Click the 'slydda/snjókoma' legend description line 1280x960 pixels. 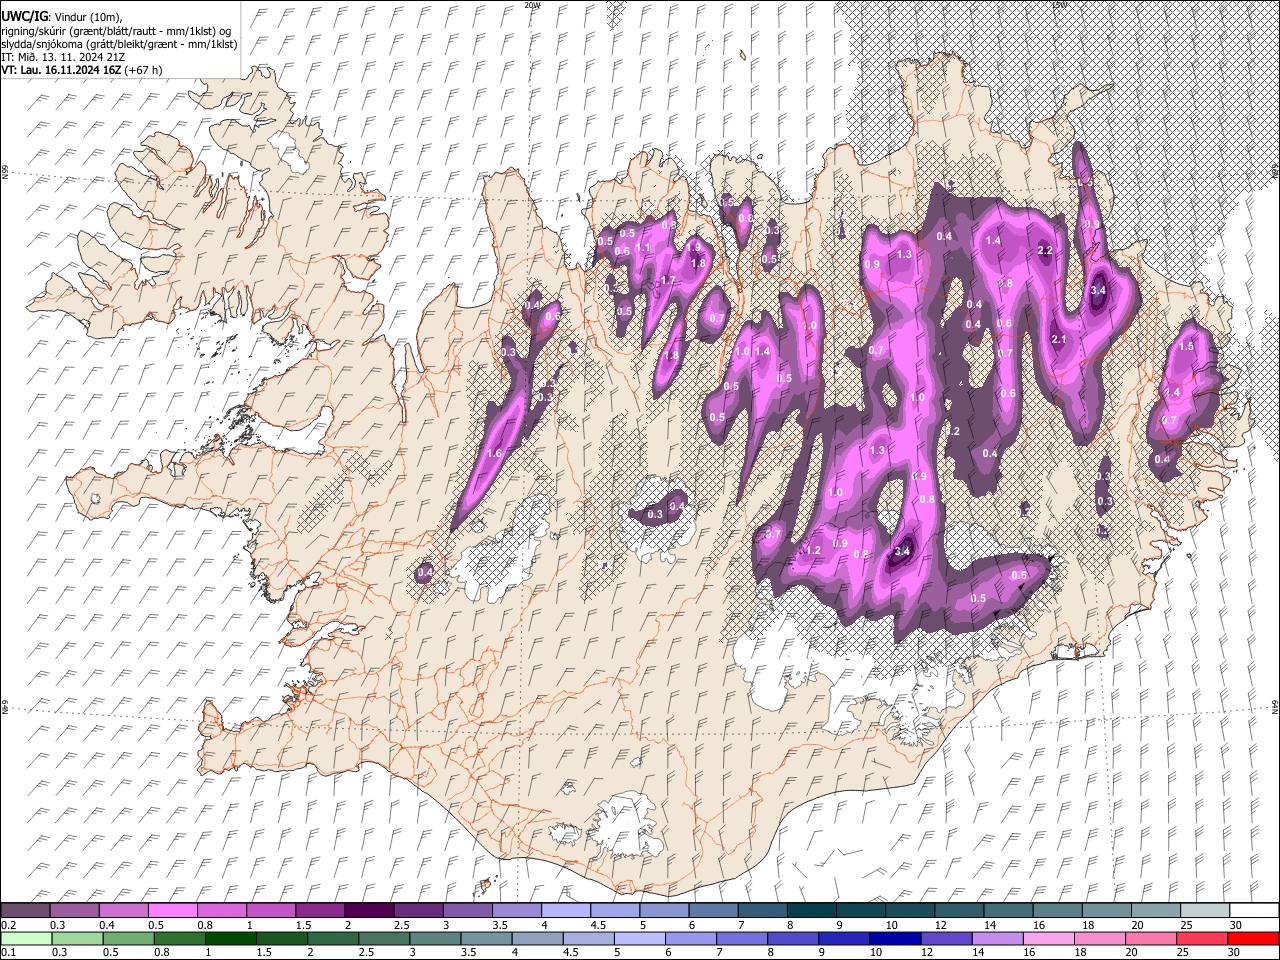pyautogui.click(x=119, y=44)
